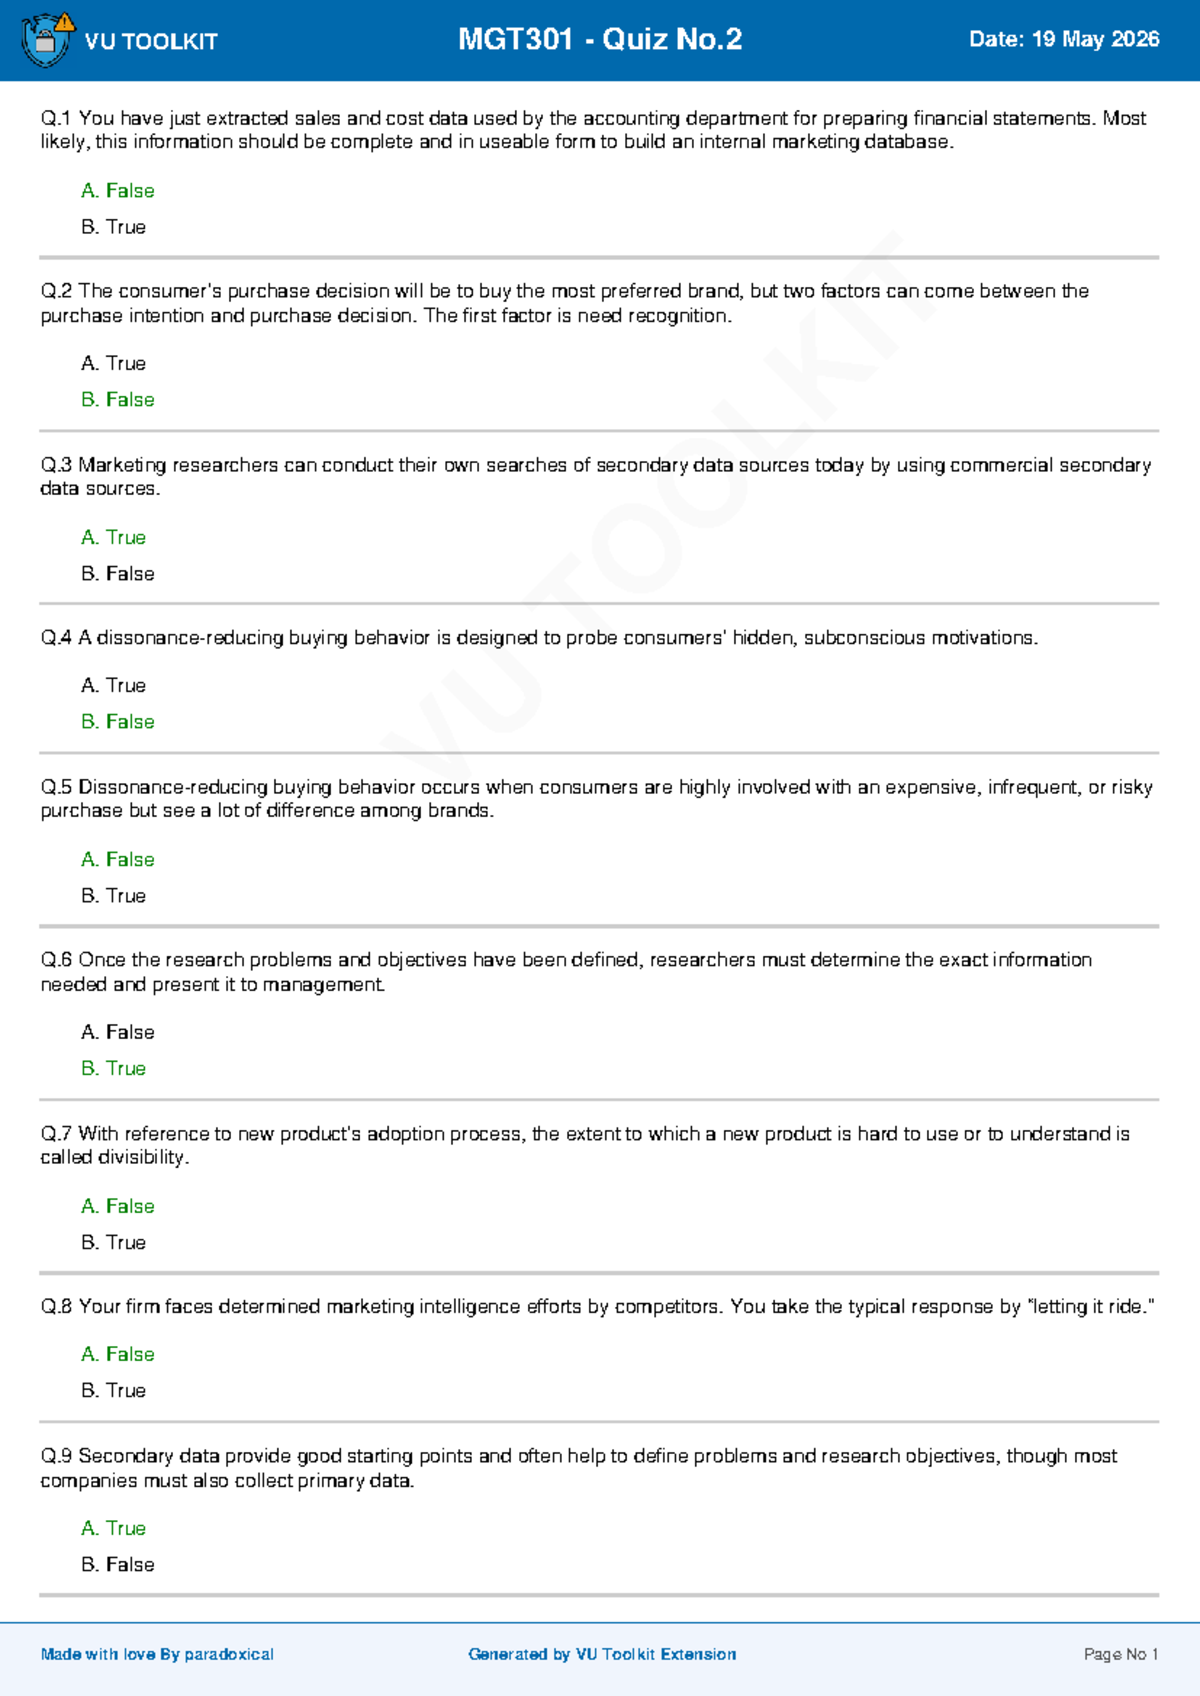This screenshot has height=1696, width=1200.
Task: Pick B. False for Q.4 dissonance question
Action: pyautogui.click(x=118, y=721)
